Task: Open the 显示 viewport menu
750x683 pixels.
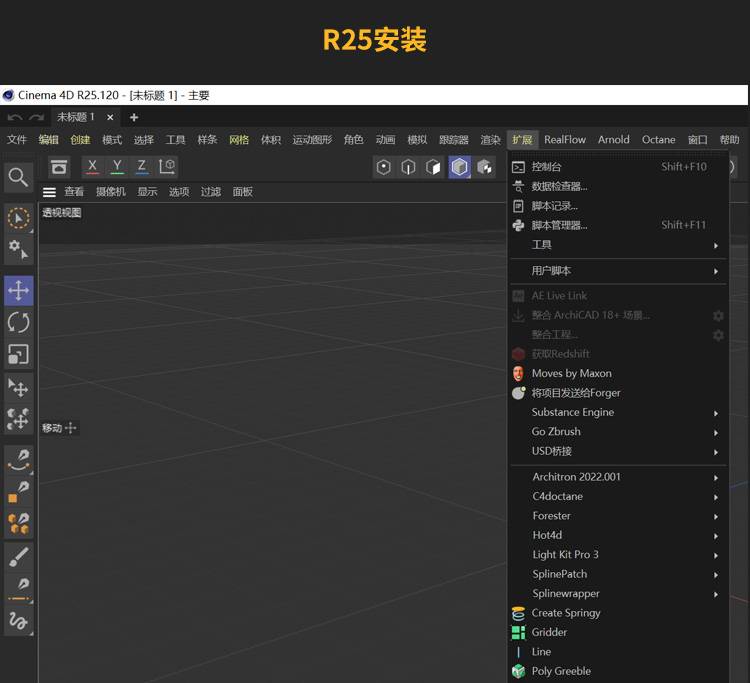Action: tap(147, 192)
